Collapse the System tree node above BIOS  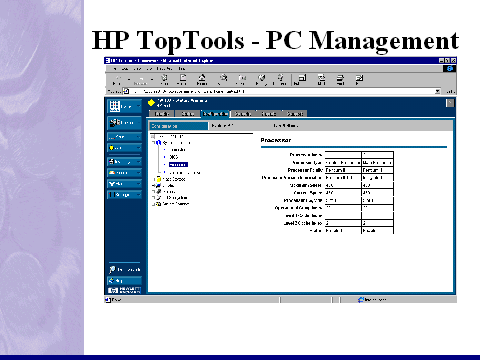tap(154, 143)
